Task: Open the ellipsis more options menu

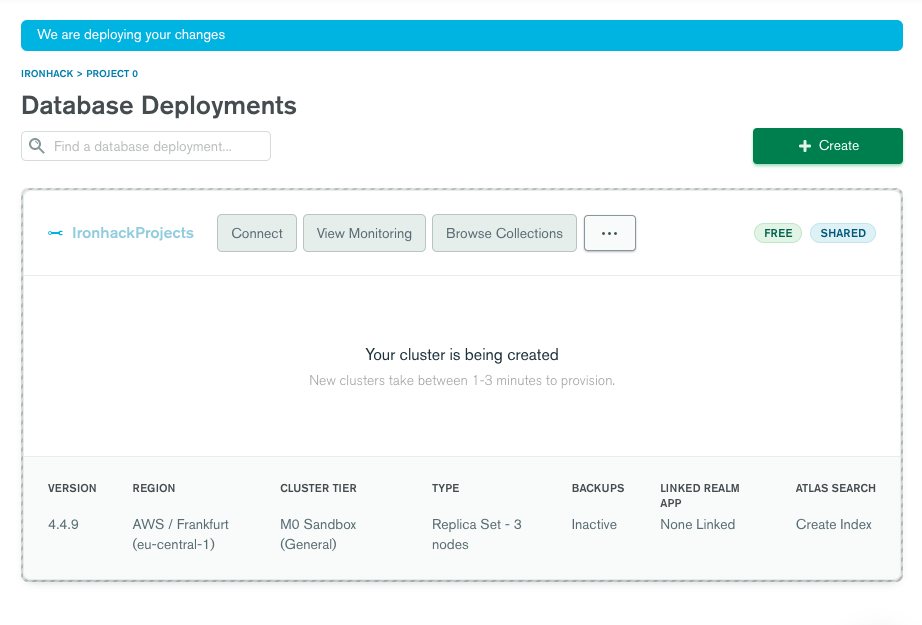Action: (x=609, y=233)
